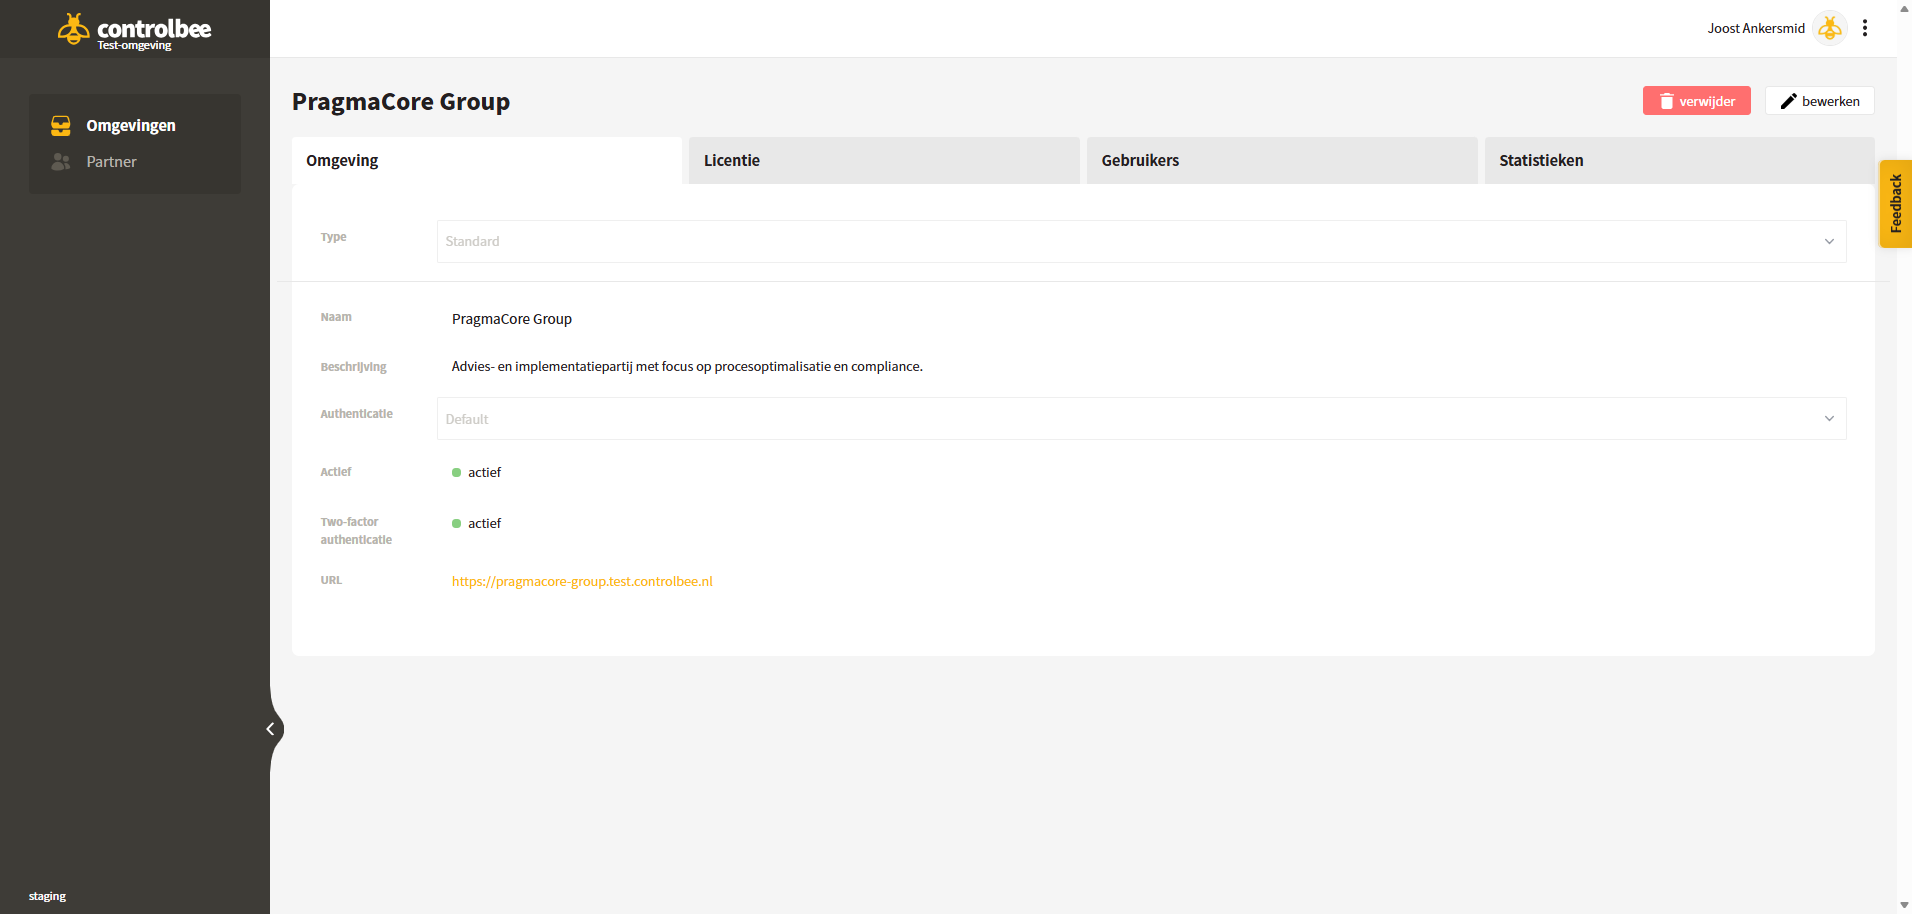
Task: Click the Two-factor authenticatie status dot
Action: click(x=456, y=523)
